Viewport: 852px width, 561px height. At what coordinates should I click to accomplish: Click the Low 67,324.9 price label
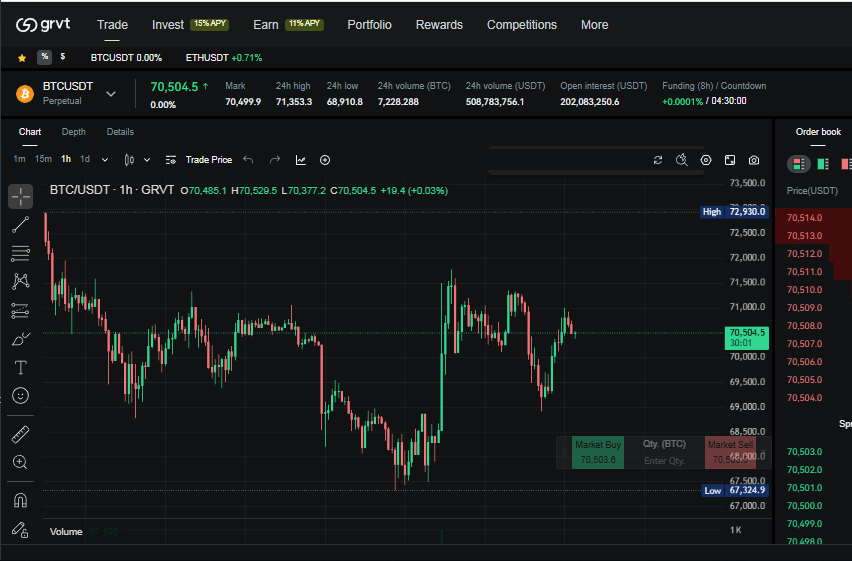coord(735,490)
